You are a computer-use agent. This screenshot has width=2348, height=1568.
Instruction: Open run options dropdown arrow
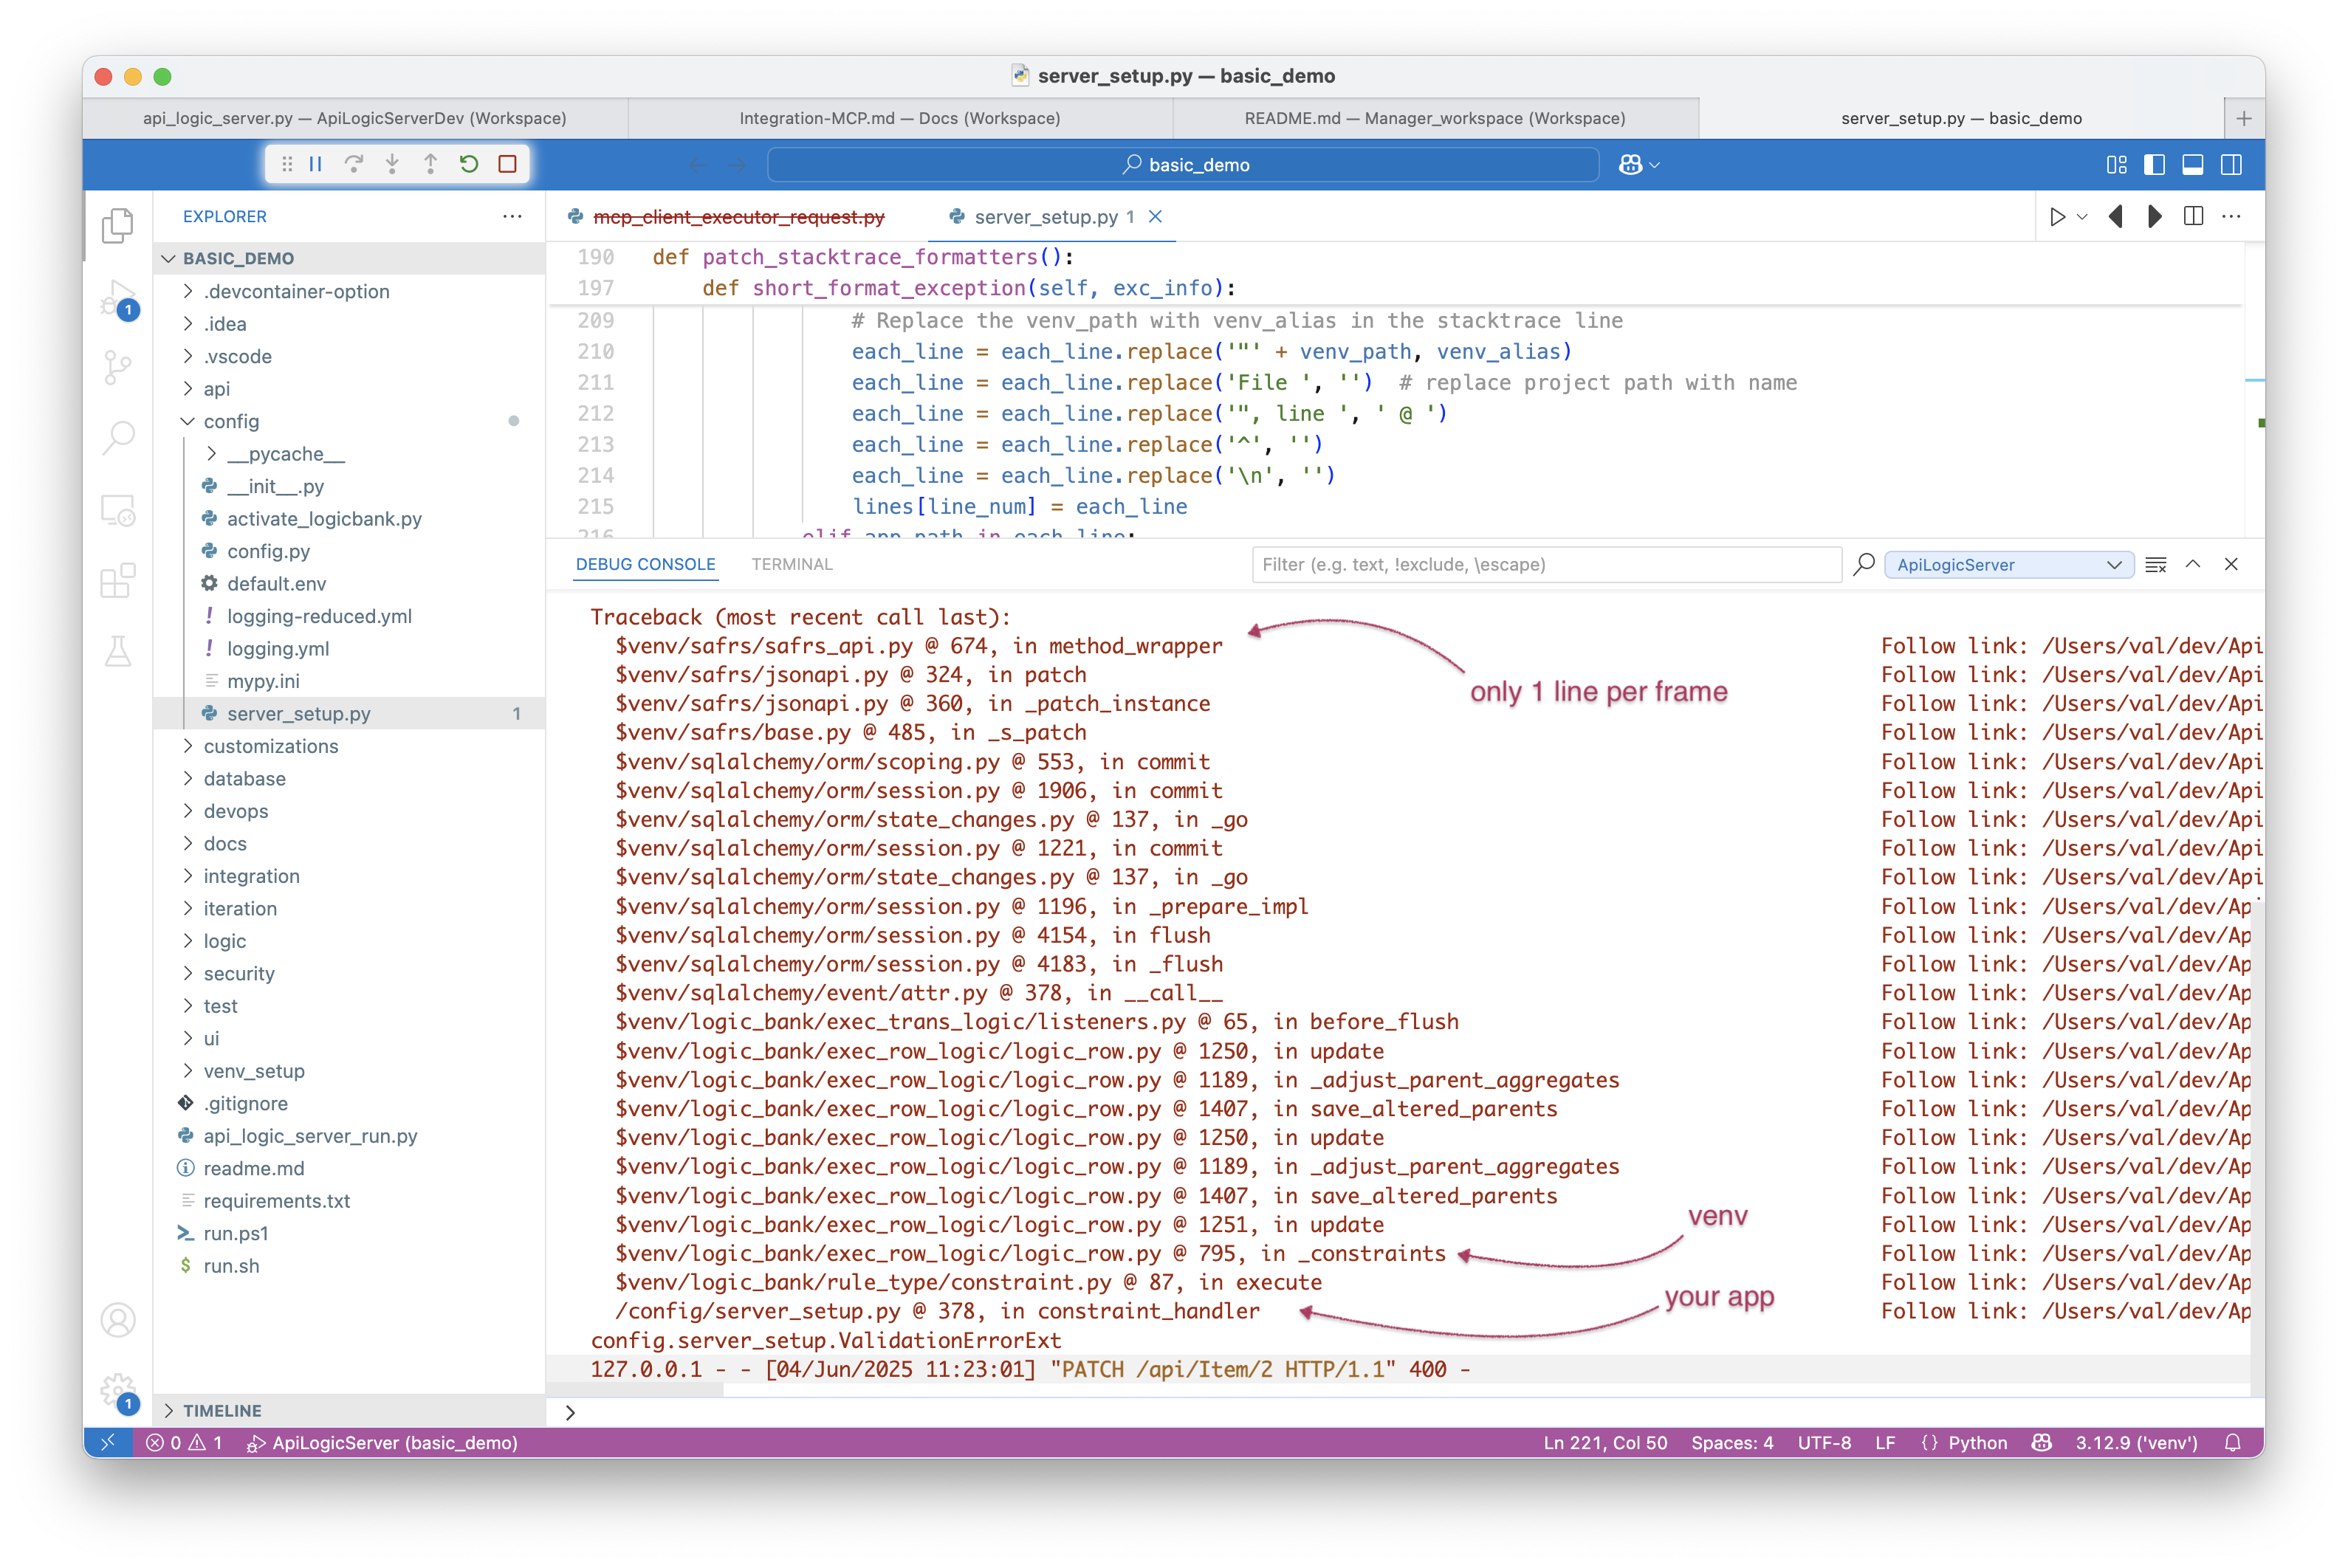(2082, 216)
